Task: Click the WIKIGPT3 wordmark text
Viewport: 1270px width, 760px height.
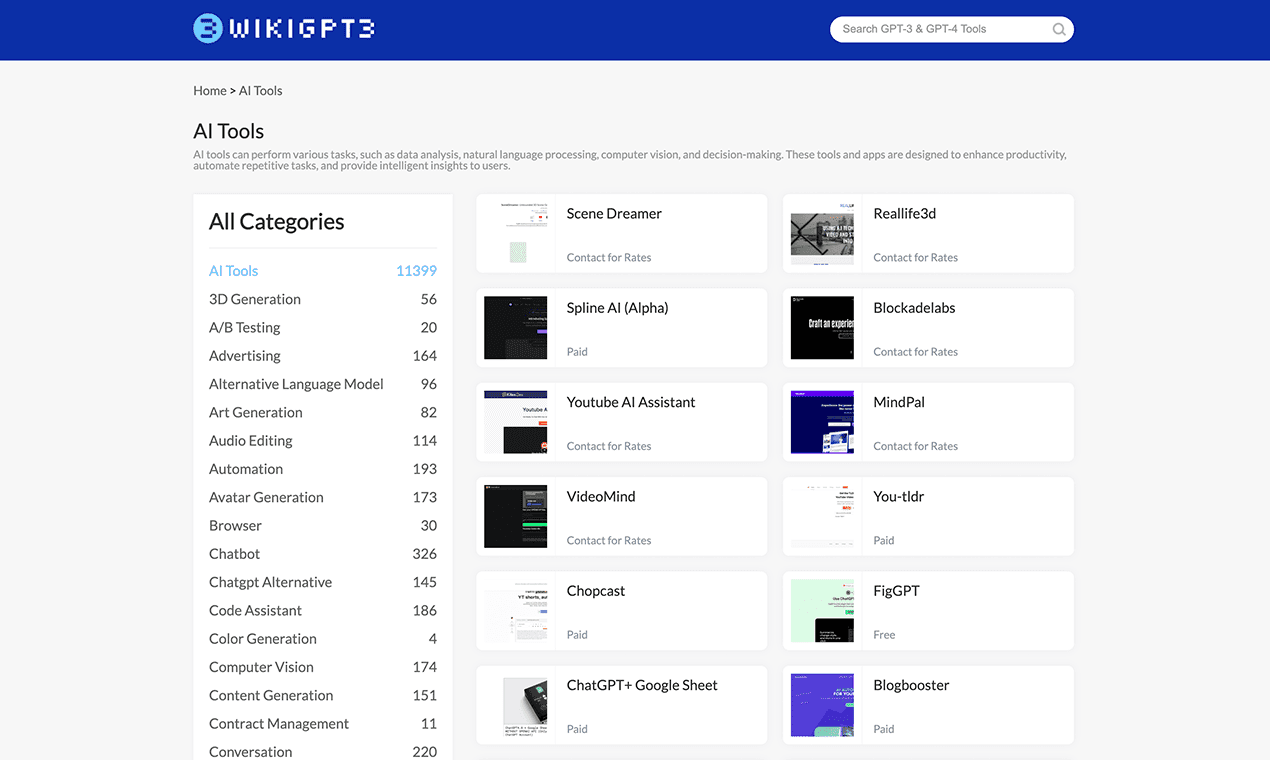Action: point(301,28)
